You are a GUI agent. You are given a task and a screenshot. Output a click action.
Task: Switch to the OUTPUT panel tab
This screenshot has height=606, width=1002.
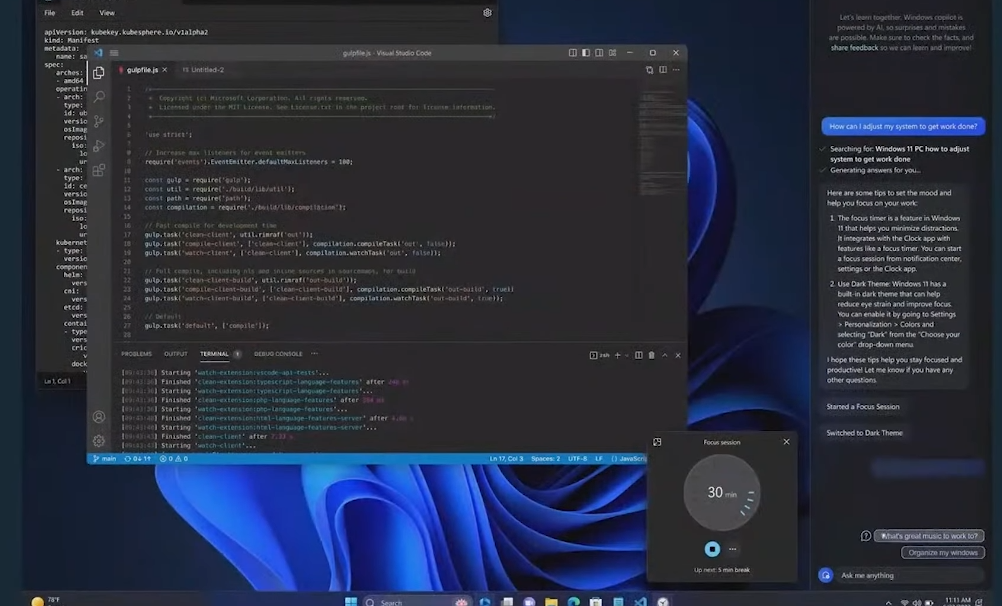coord(176,354)
